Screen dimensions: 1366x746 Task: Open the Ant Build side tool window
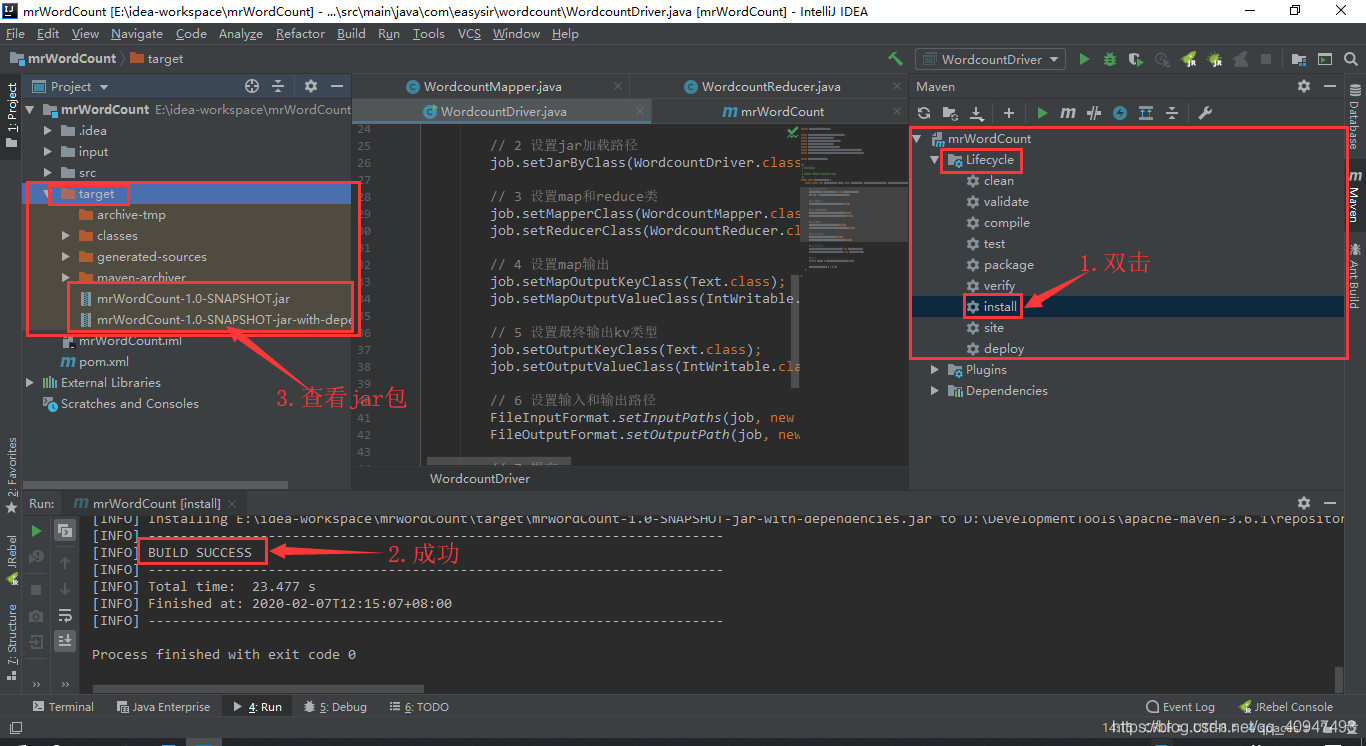(1354, 275)
